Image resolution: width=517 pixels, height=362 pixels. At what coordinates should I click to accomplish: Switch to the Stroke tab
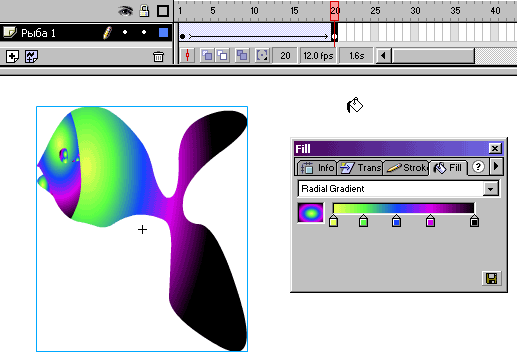point(407,168)
